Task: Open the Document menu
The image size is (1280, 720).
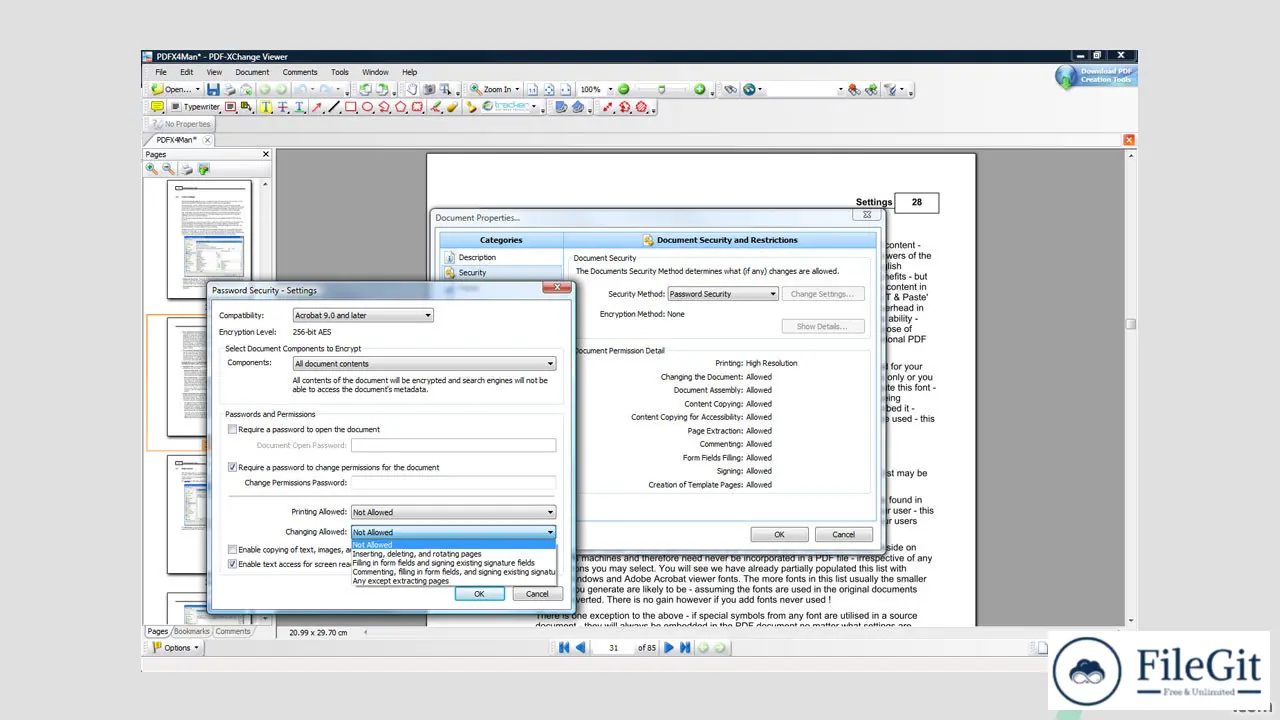Action: coord(252,72)
